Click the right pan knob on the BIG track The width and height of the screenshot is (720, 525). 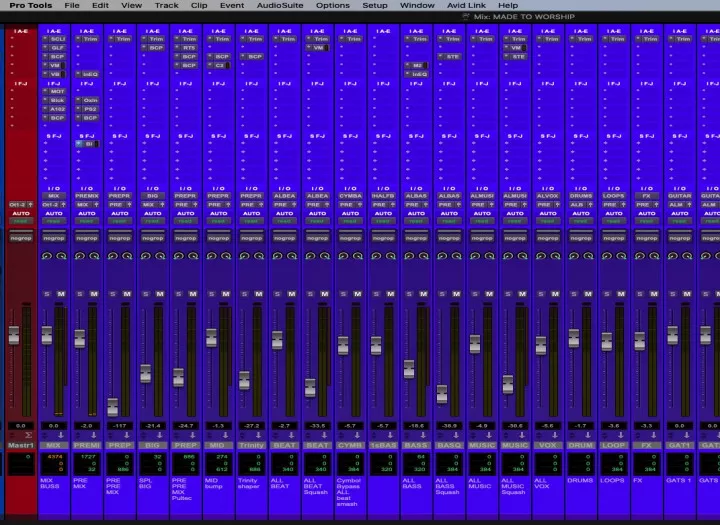[x=160, y=256]
